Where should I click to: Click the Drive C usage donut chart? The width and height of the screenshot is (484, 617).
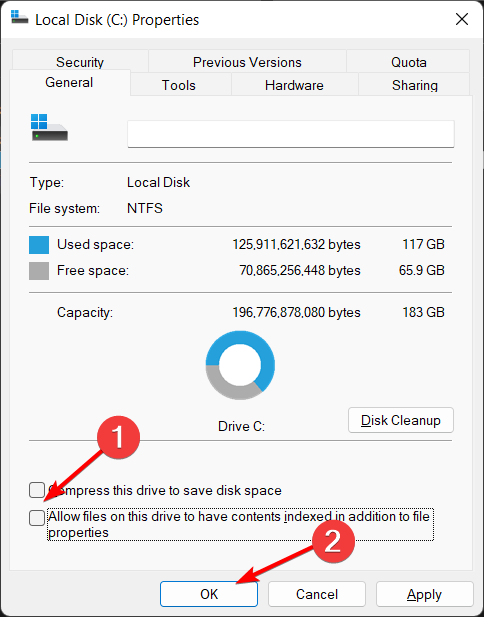pyautogui.click(x=240, y=365)
